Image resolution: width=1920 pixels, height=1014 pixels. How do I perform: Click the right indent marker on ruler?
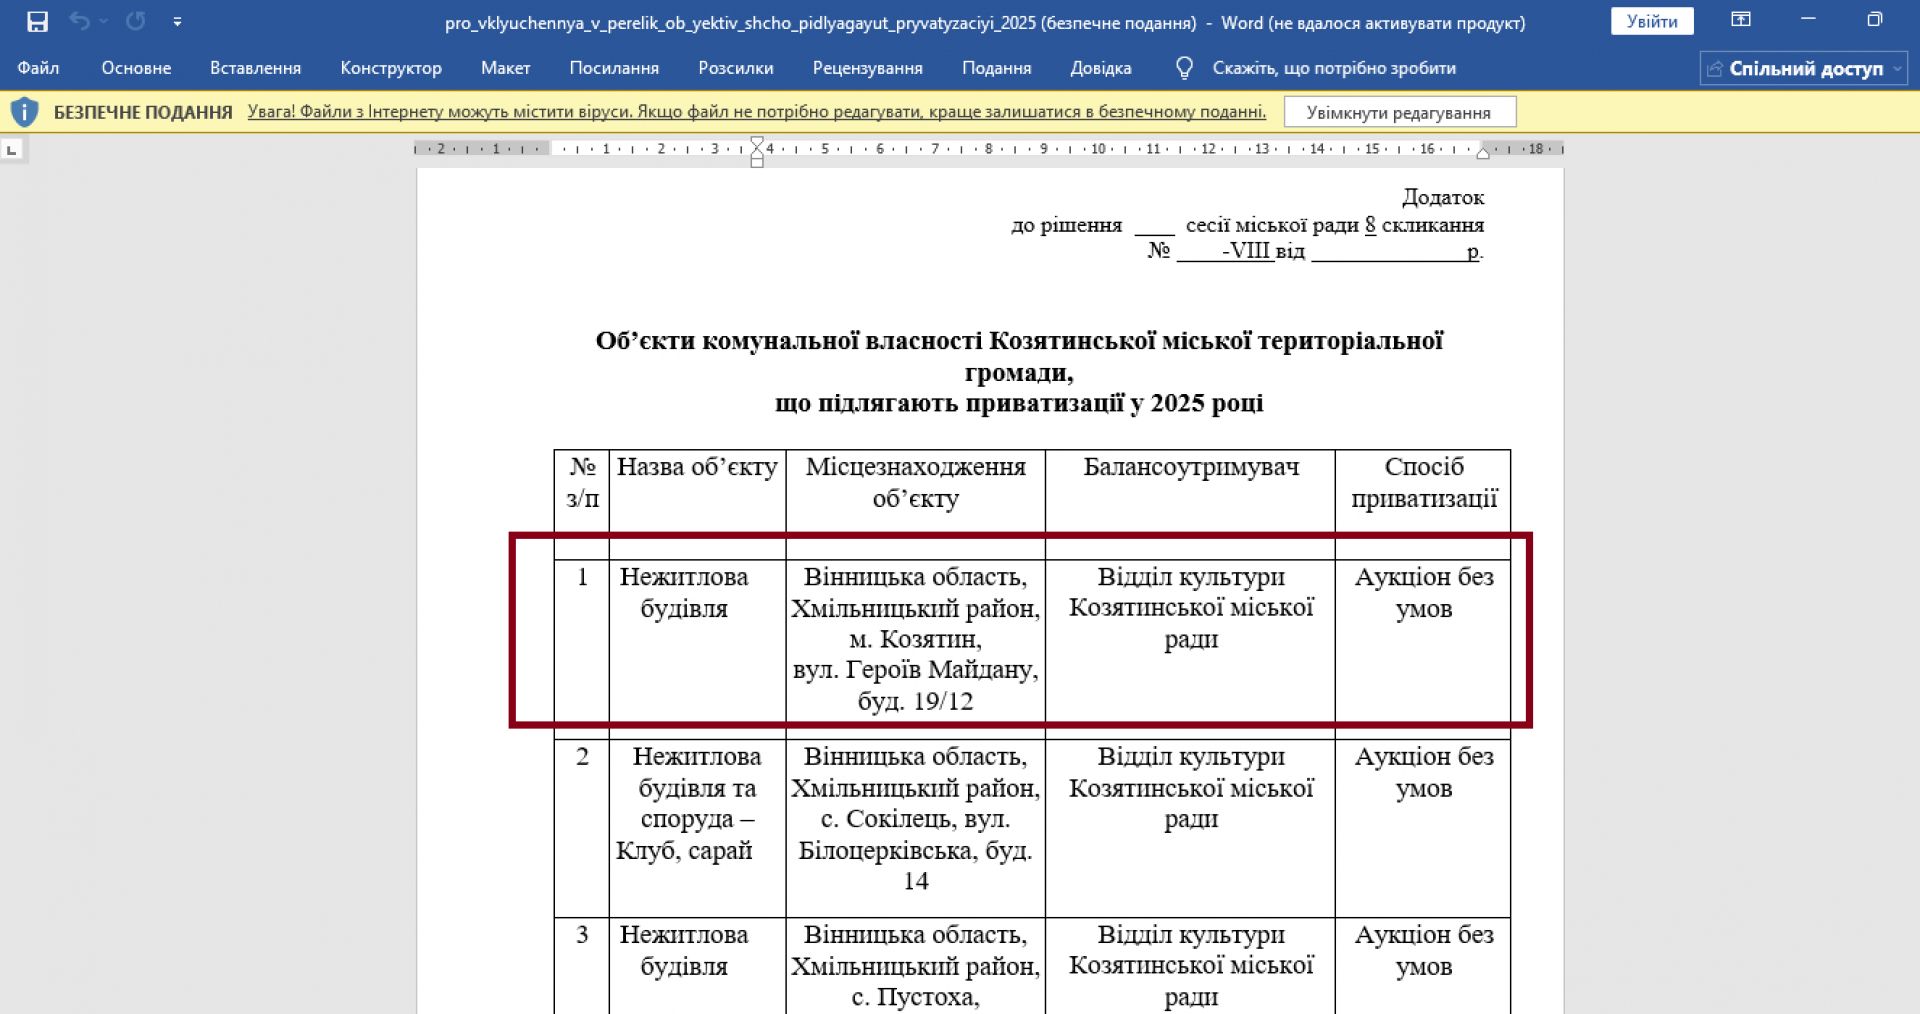pos(1483,152)
